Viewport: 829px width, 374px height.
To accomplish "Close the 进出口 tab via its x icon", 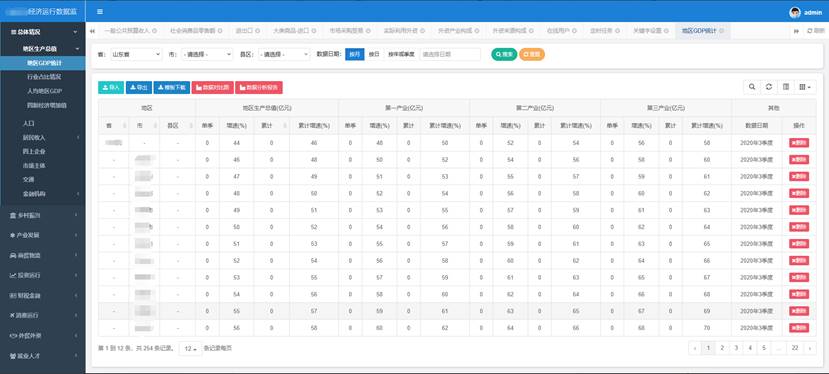I will 257,31.
